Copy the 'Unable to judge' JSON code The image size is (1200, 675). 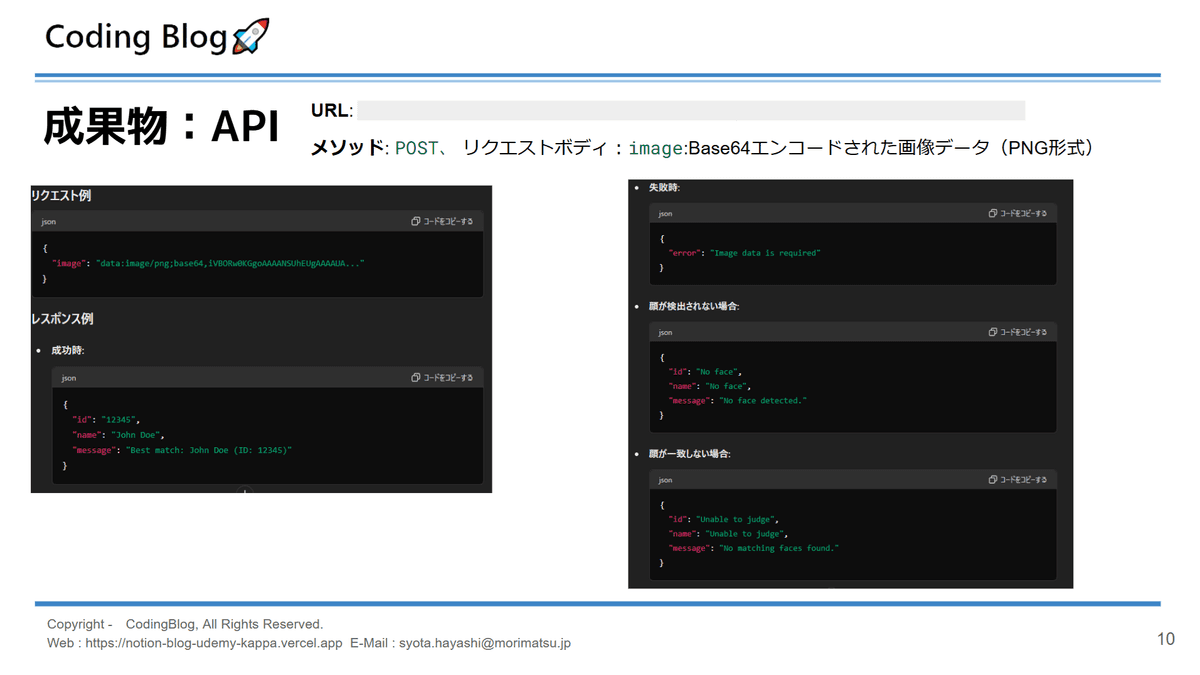pyautogui.click(x=1017, y=480)
